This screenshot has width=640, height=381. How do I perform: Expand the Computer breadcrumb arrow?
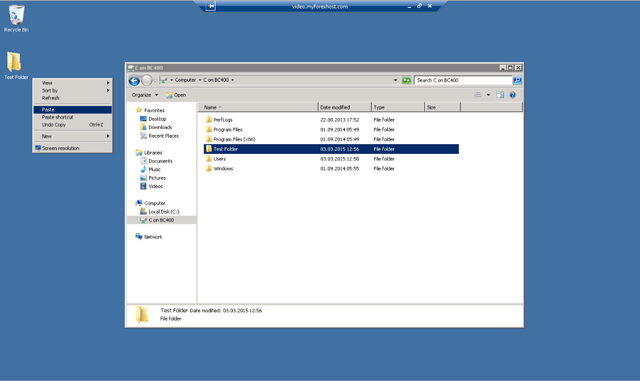[200, 80]
